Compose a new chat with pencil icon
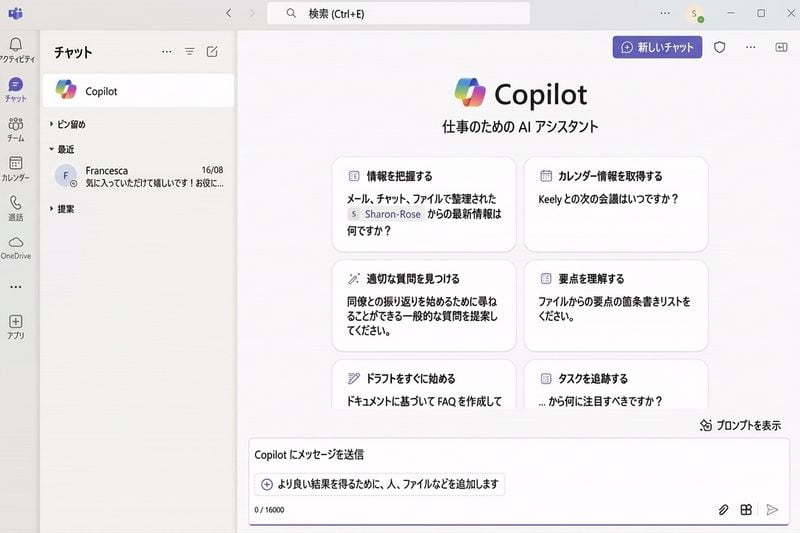This screenshot has height=533, width=800. coord(212,52)
